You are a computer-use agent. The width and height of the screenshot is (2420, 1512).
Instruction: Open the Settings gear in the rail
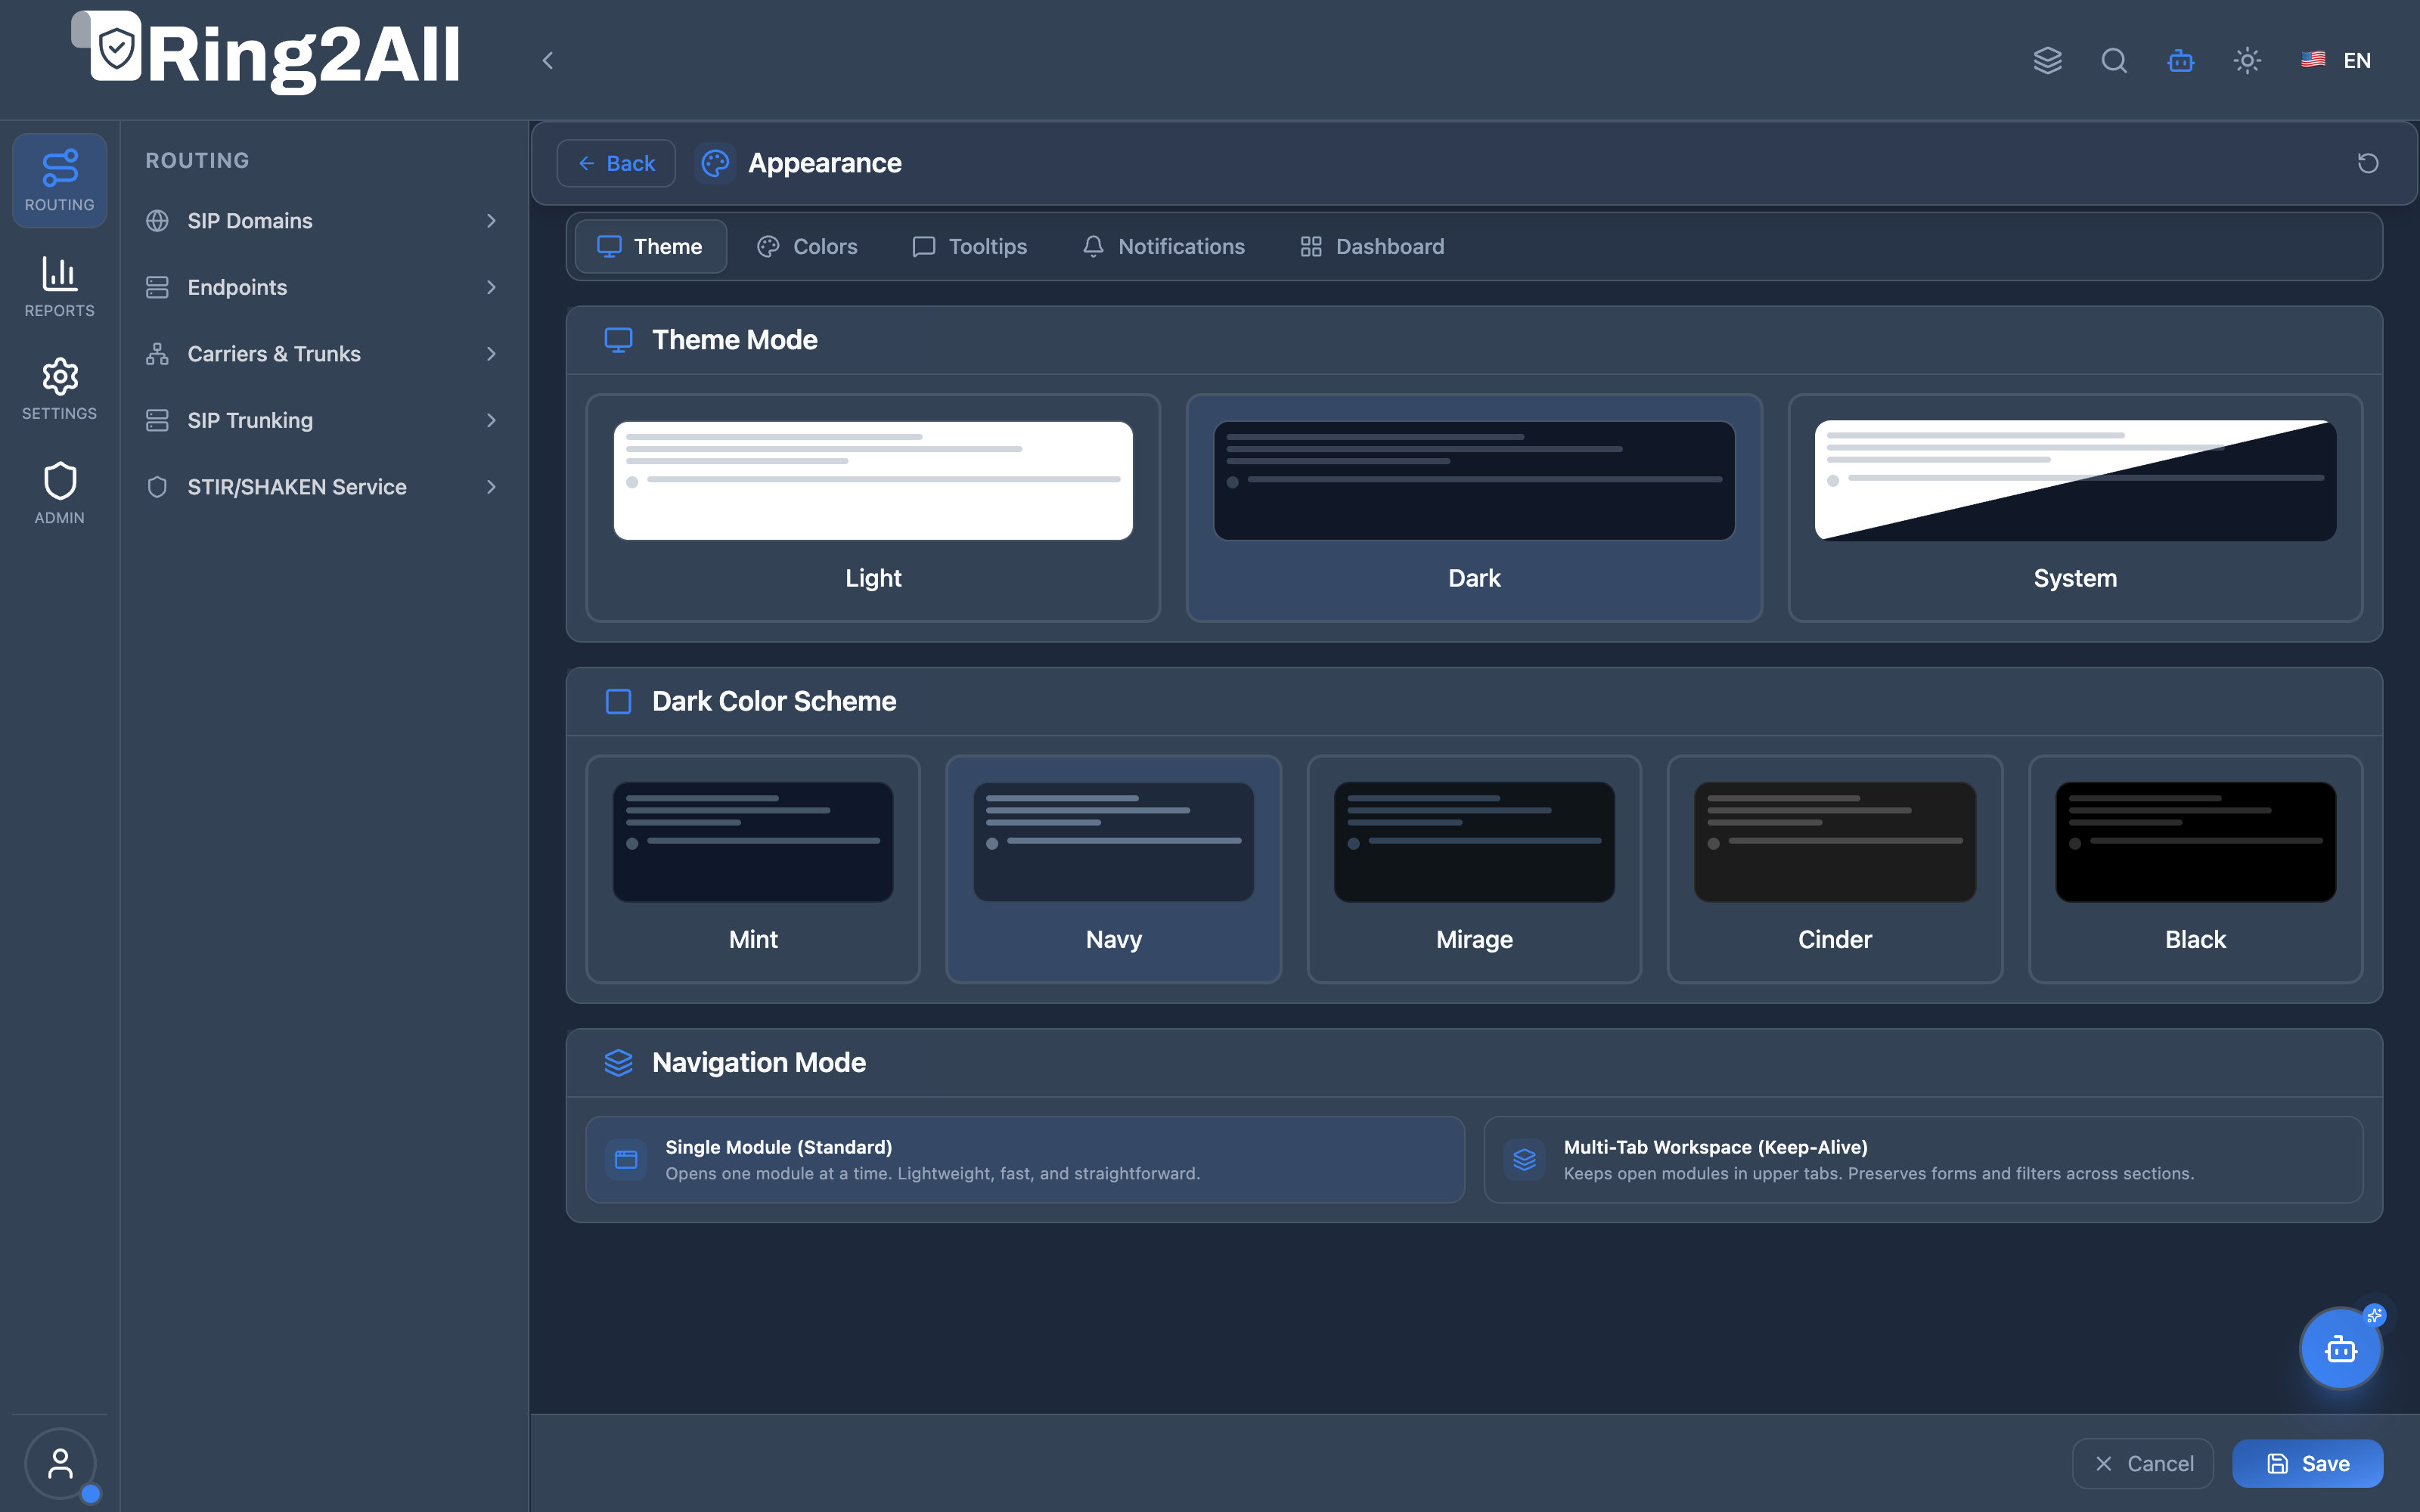(x=59, y=389)
